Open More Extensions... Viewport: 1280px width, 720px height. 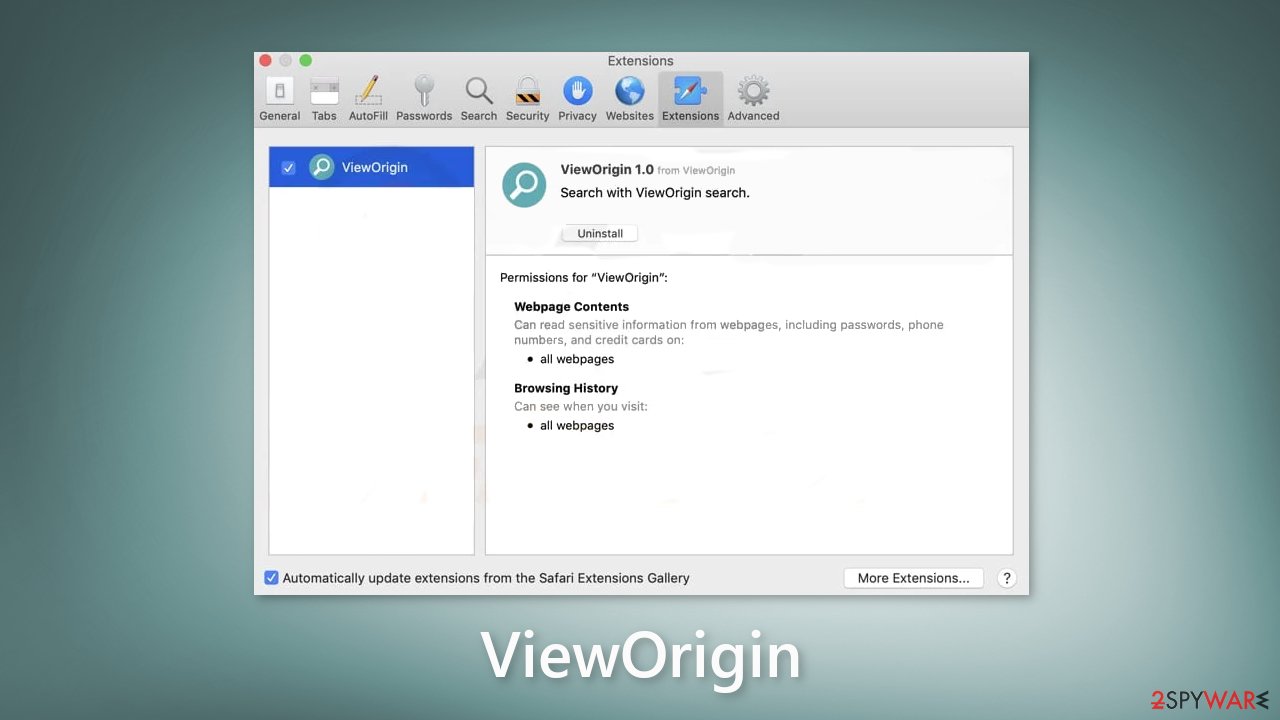click(x=913, y=577)
